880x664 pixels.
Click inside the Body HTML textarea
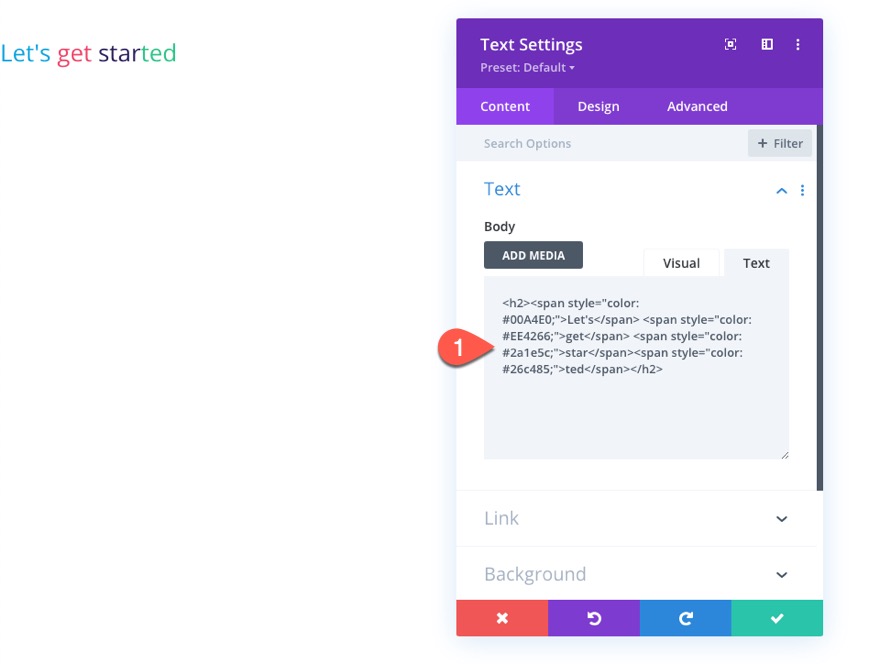pyautogui.click(x=636, y=368)
